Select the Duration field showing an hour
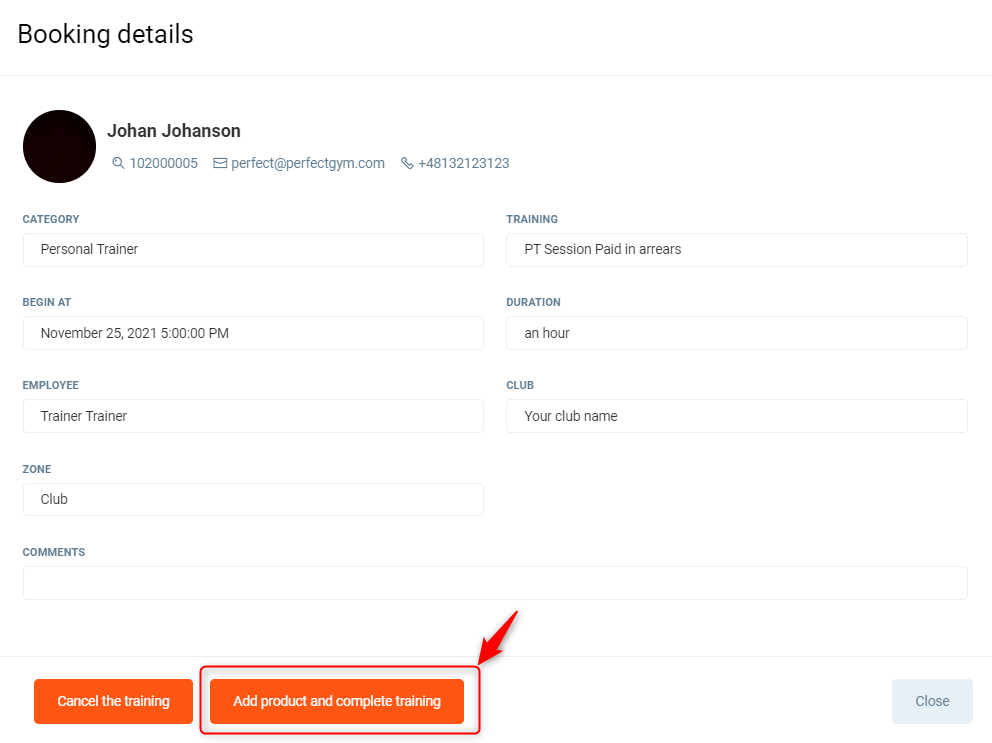The height and width of the screenshot is (743, 992). [x=736, y=333]
